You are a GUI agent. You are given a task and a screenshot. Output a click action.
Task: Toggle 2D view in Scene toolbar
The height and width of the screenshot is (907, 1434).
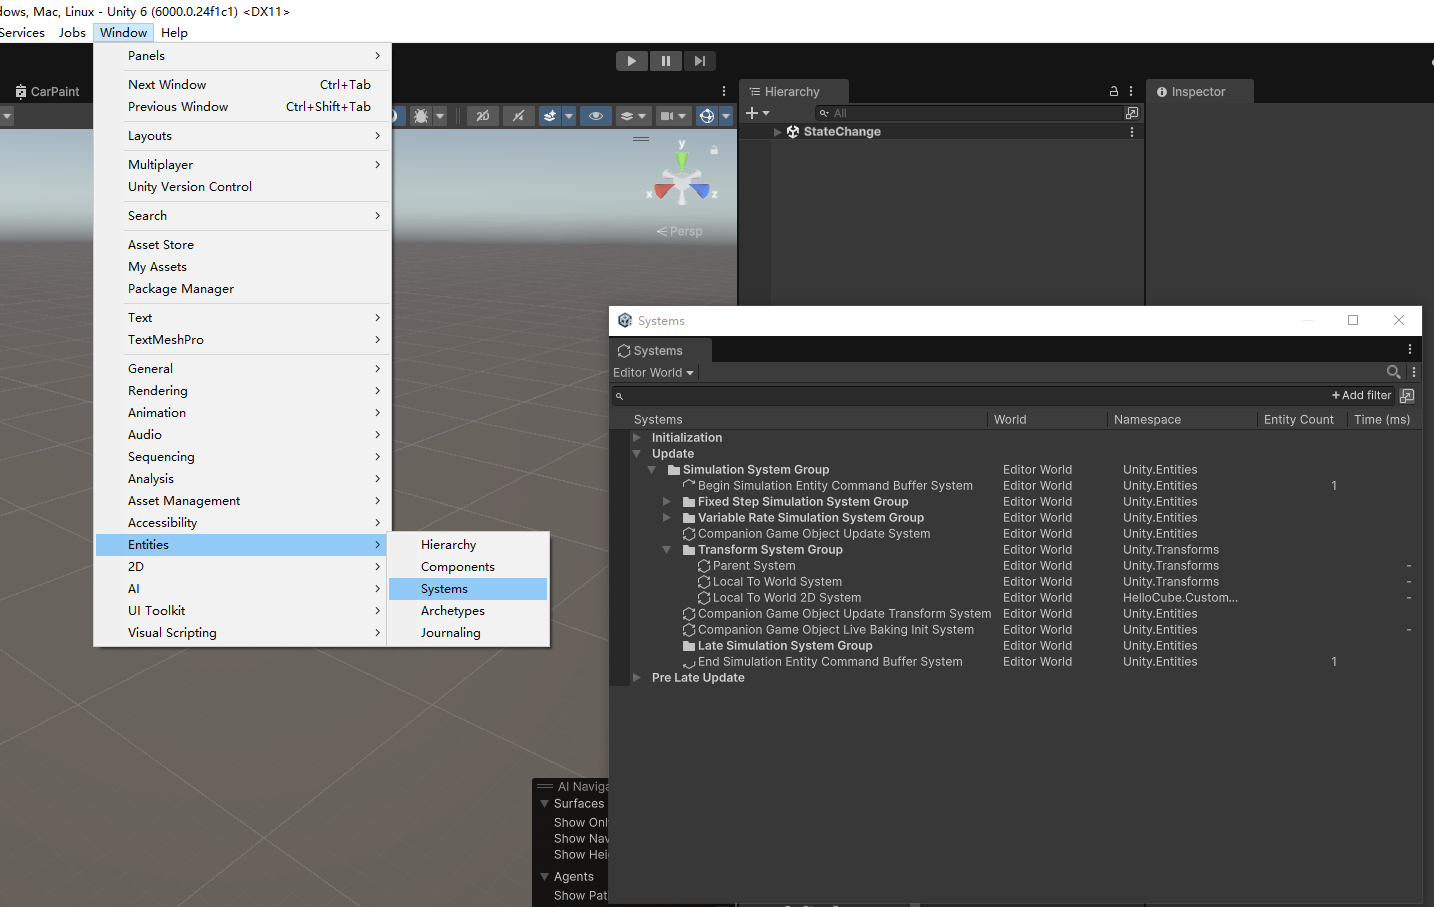coord(483,116)
